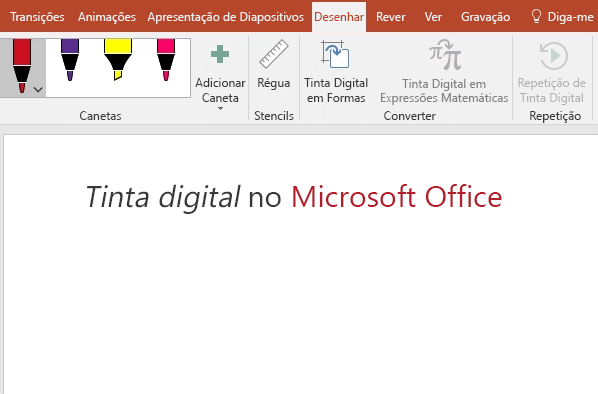Open the Animações tab
This screenshot has height=394, width=598.
coord(107,17)
